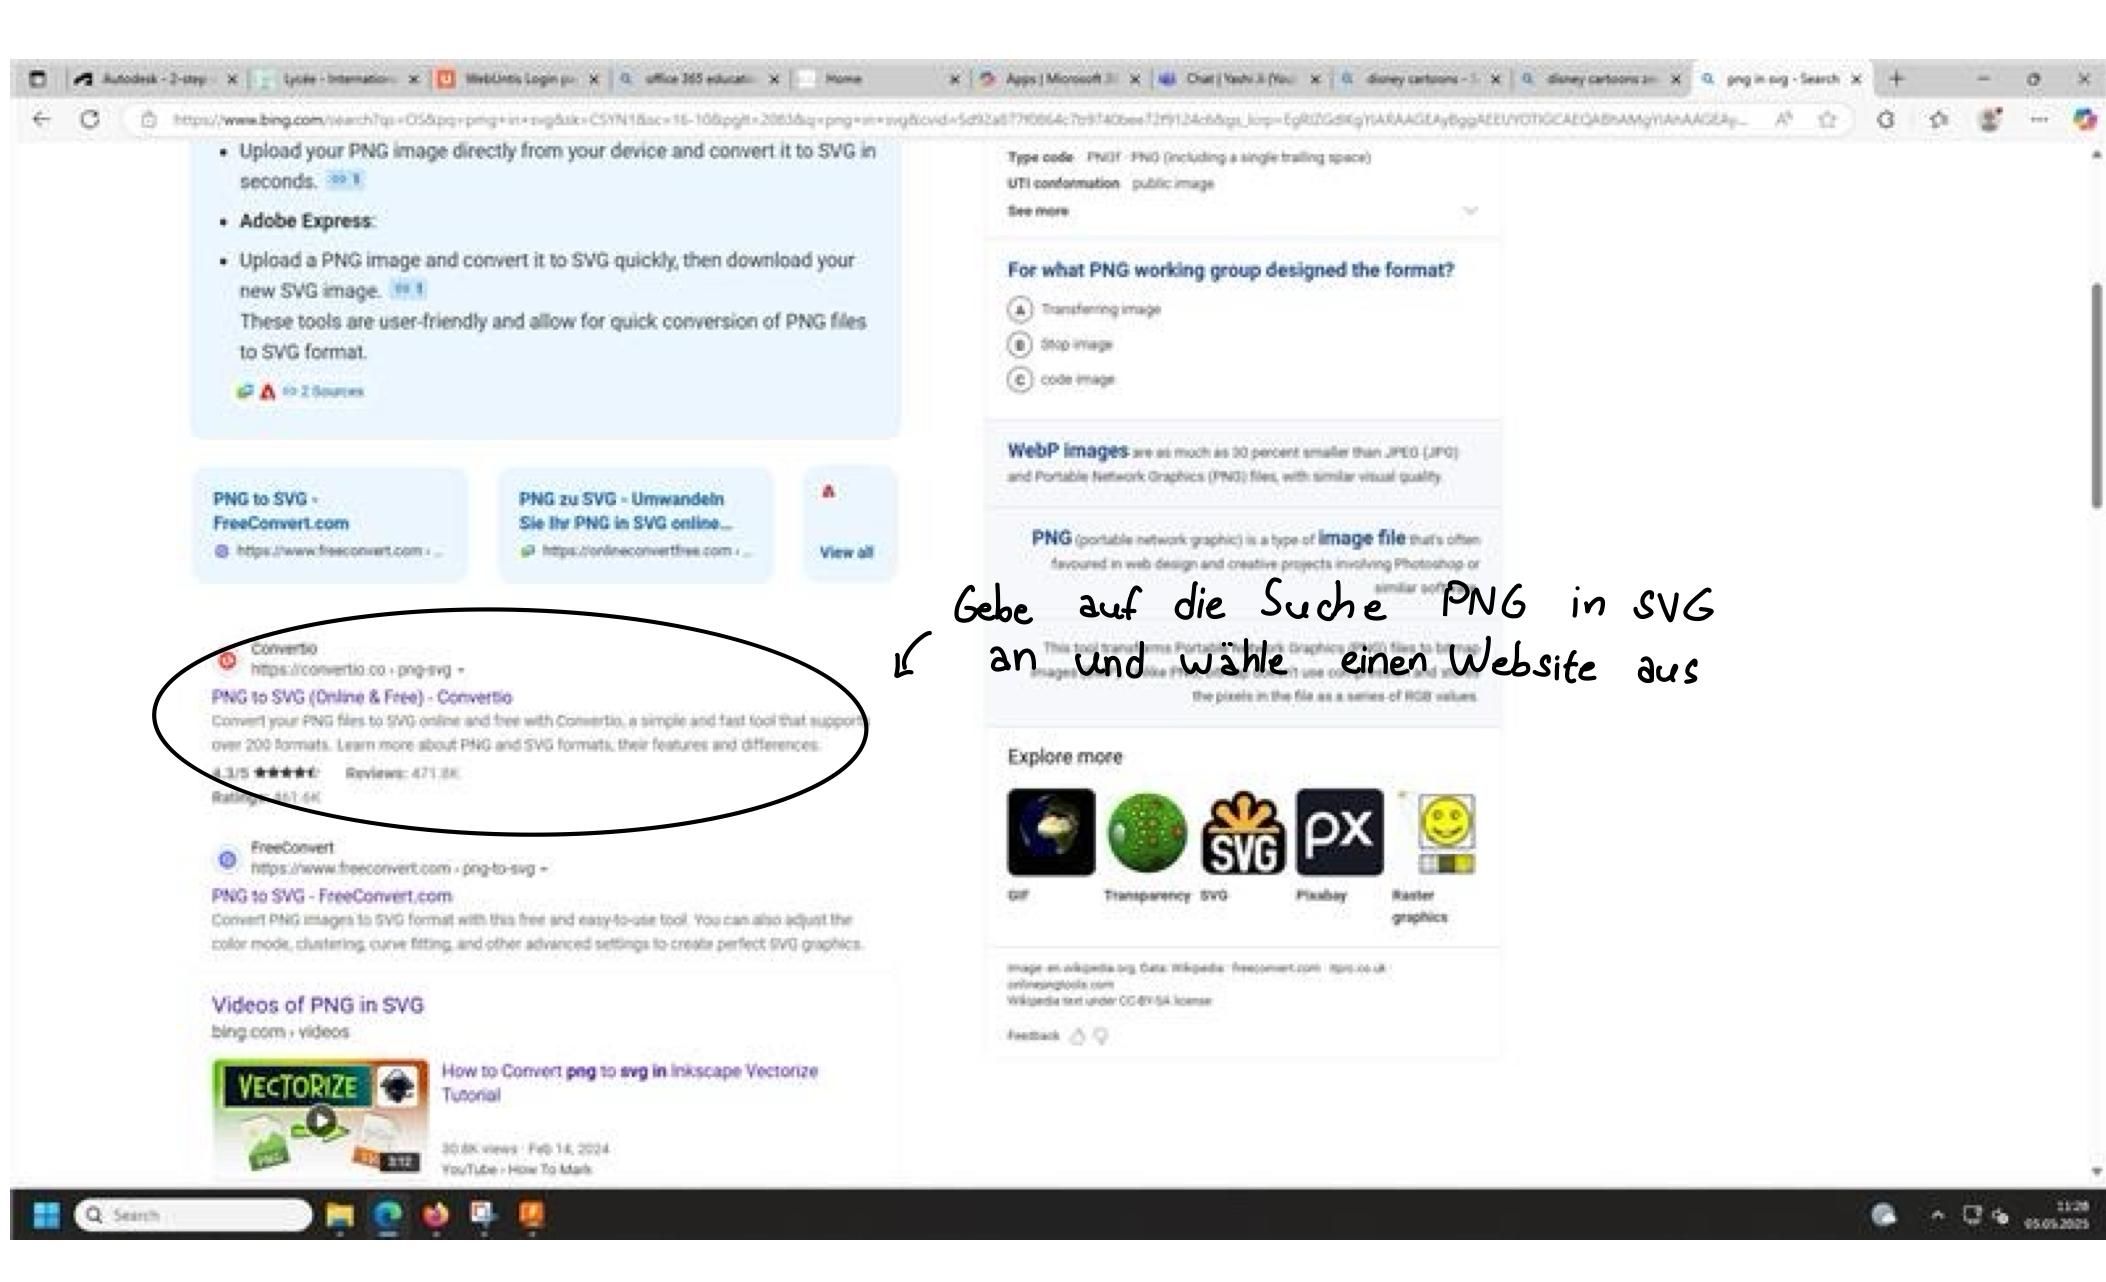Open the orange app icon on taskbar
This screenshot has height=1282, width=2106.
point(532,1215)
